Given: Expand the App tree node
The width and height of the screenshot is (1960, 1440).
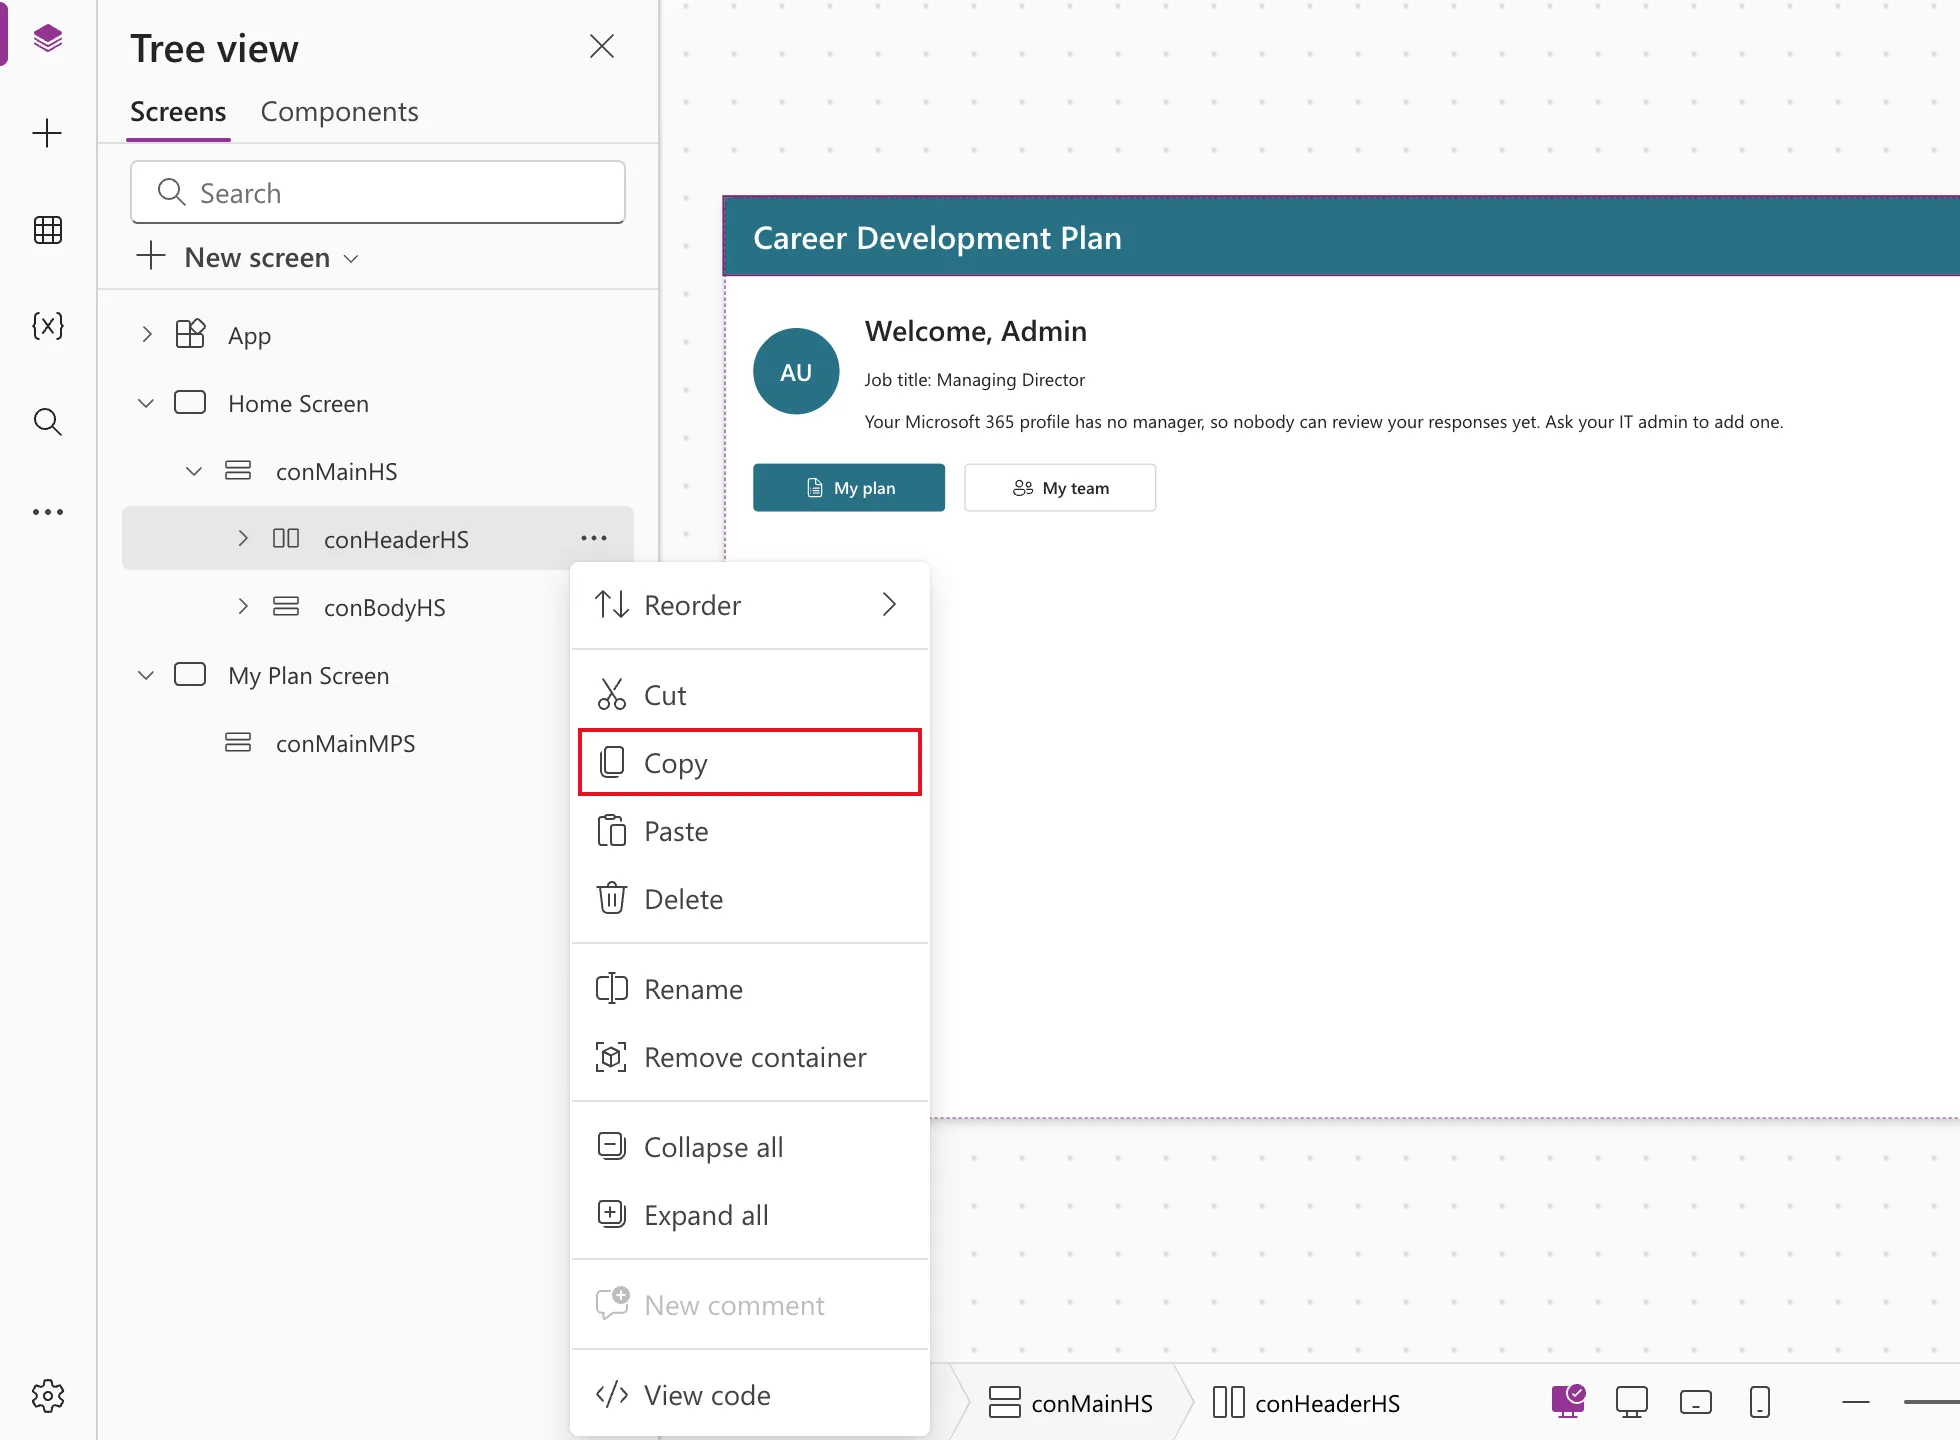Looking at the screenshot, I should [147, 334].
